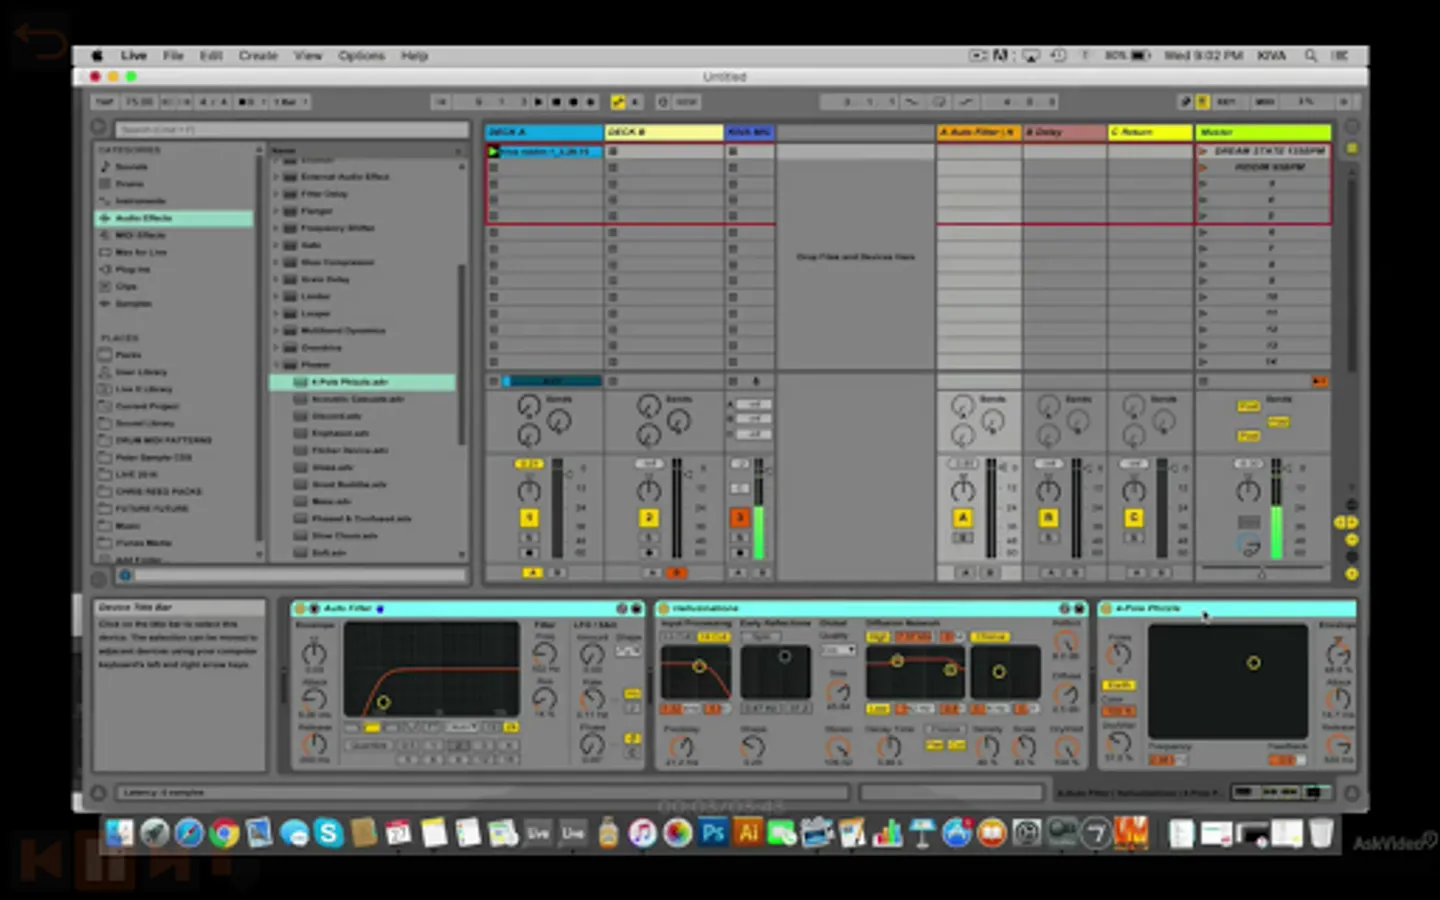Click the Arrangement Record button in transport
Screen dimensions: 1440x900
[574, 102]
